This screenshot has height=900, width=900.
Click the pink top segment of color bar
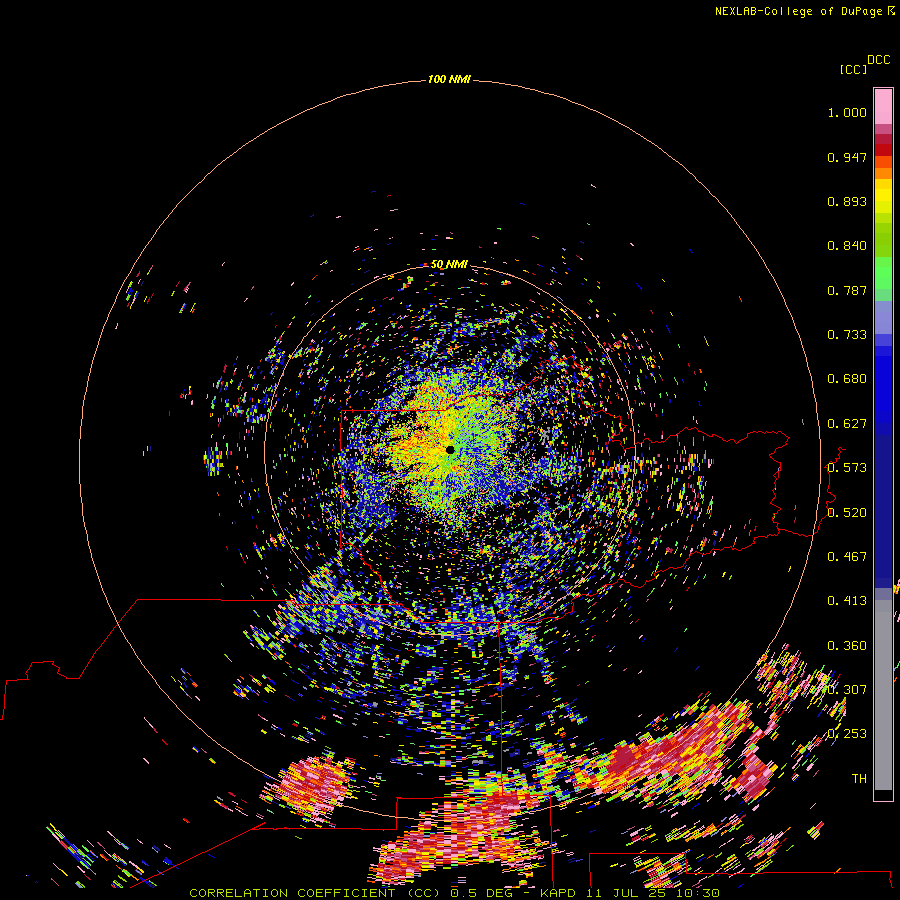coord(883,106)
